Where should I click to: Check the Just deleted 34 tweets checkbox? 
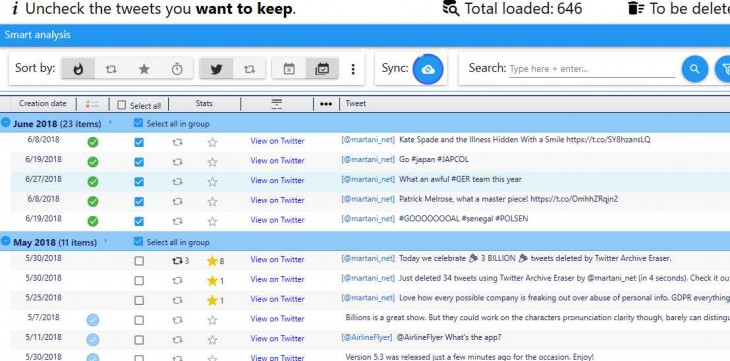click(x=139, y=281)
